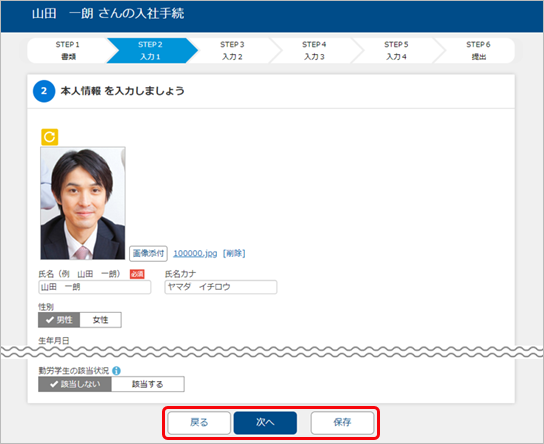This screenshot has width=544, height=444.
Task: Click the blue number 2 step badge
Action: pos(44,91)
